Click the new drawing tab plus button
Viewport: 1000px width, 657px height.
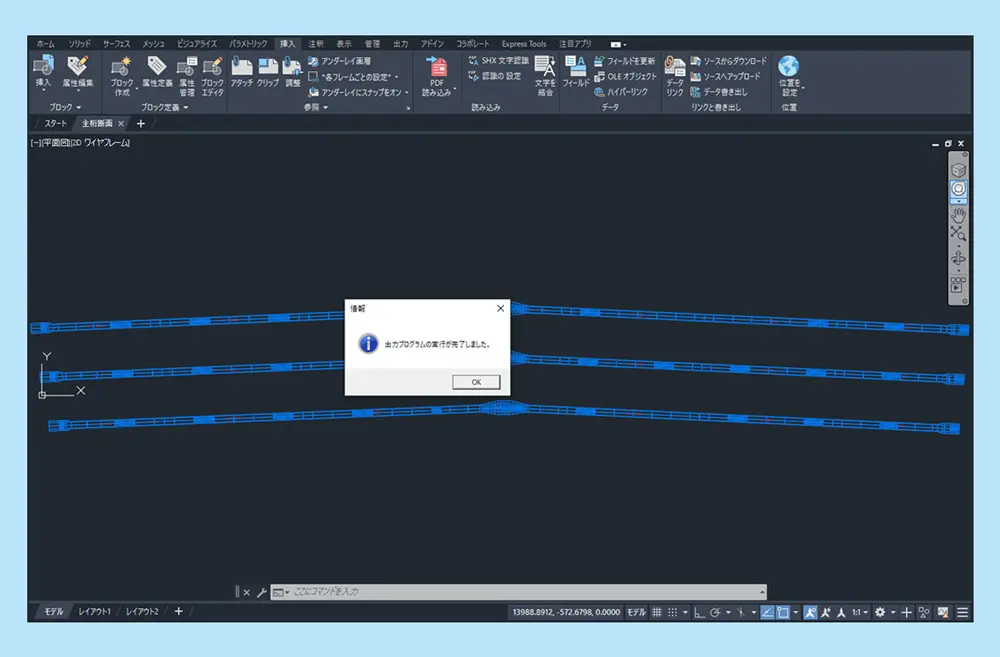coord(141,123)
